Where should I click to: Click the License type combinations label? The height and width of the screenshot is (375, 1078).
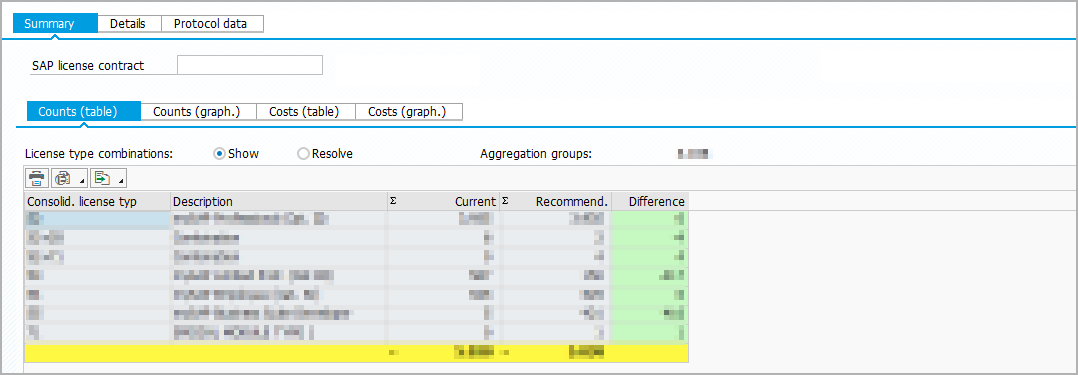click(x=99, y=154)
